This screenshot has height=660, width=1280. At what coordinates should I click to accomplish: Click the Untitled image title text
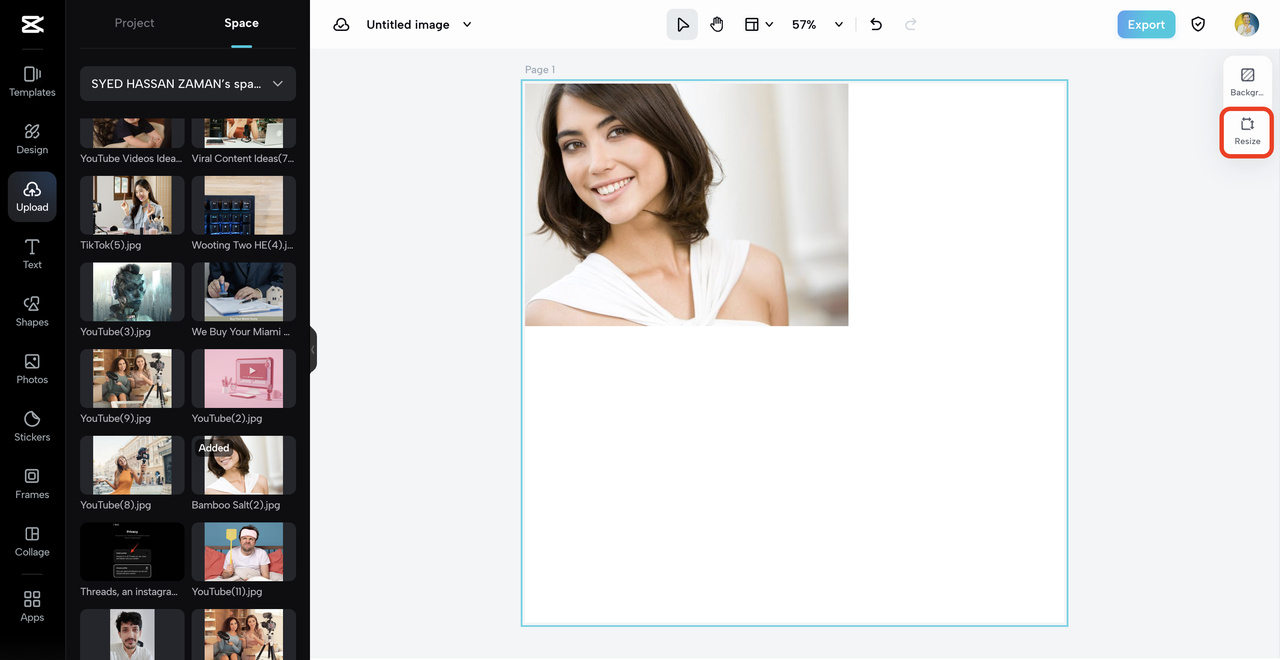[408, 24]
